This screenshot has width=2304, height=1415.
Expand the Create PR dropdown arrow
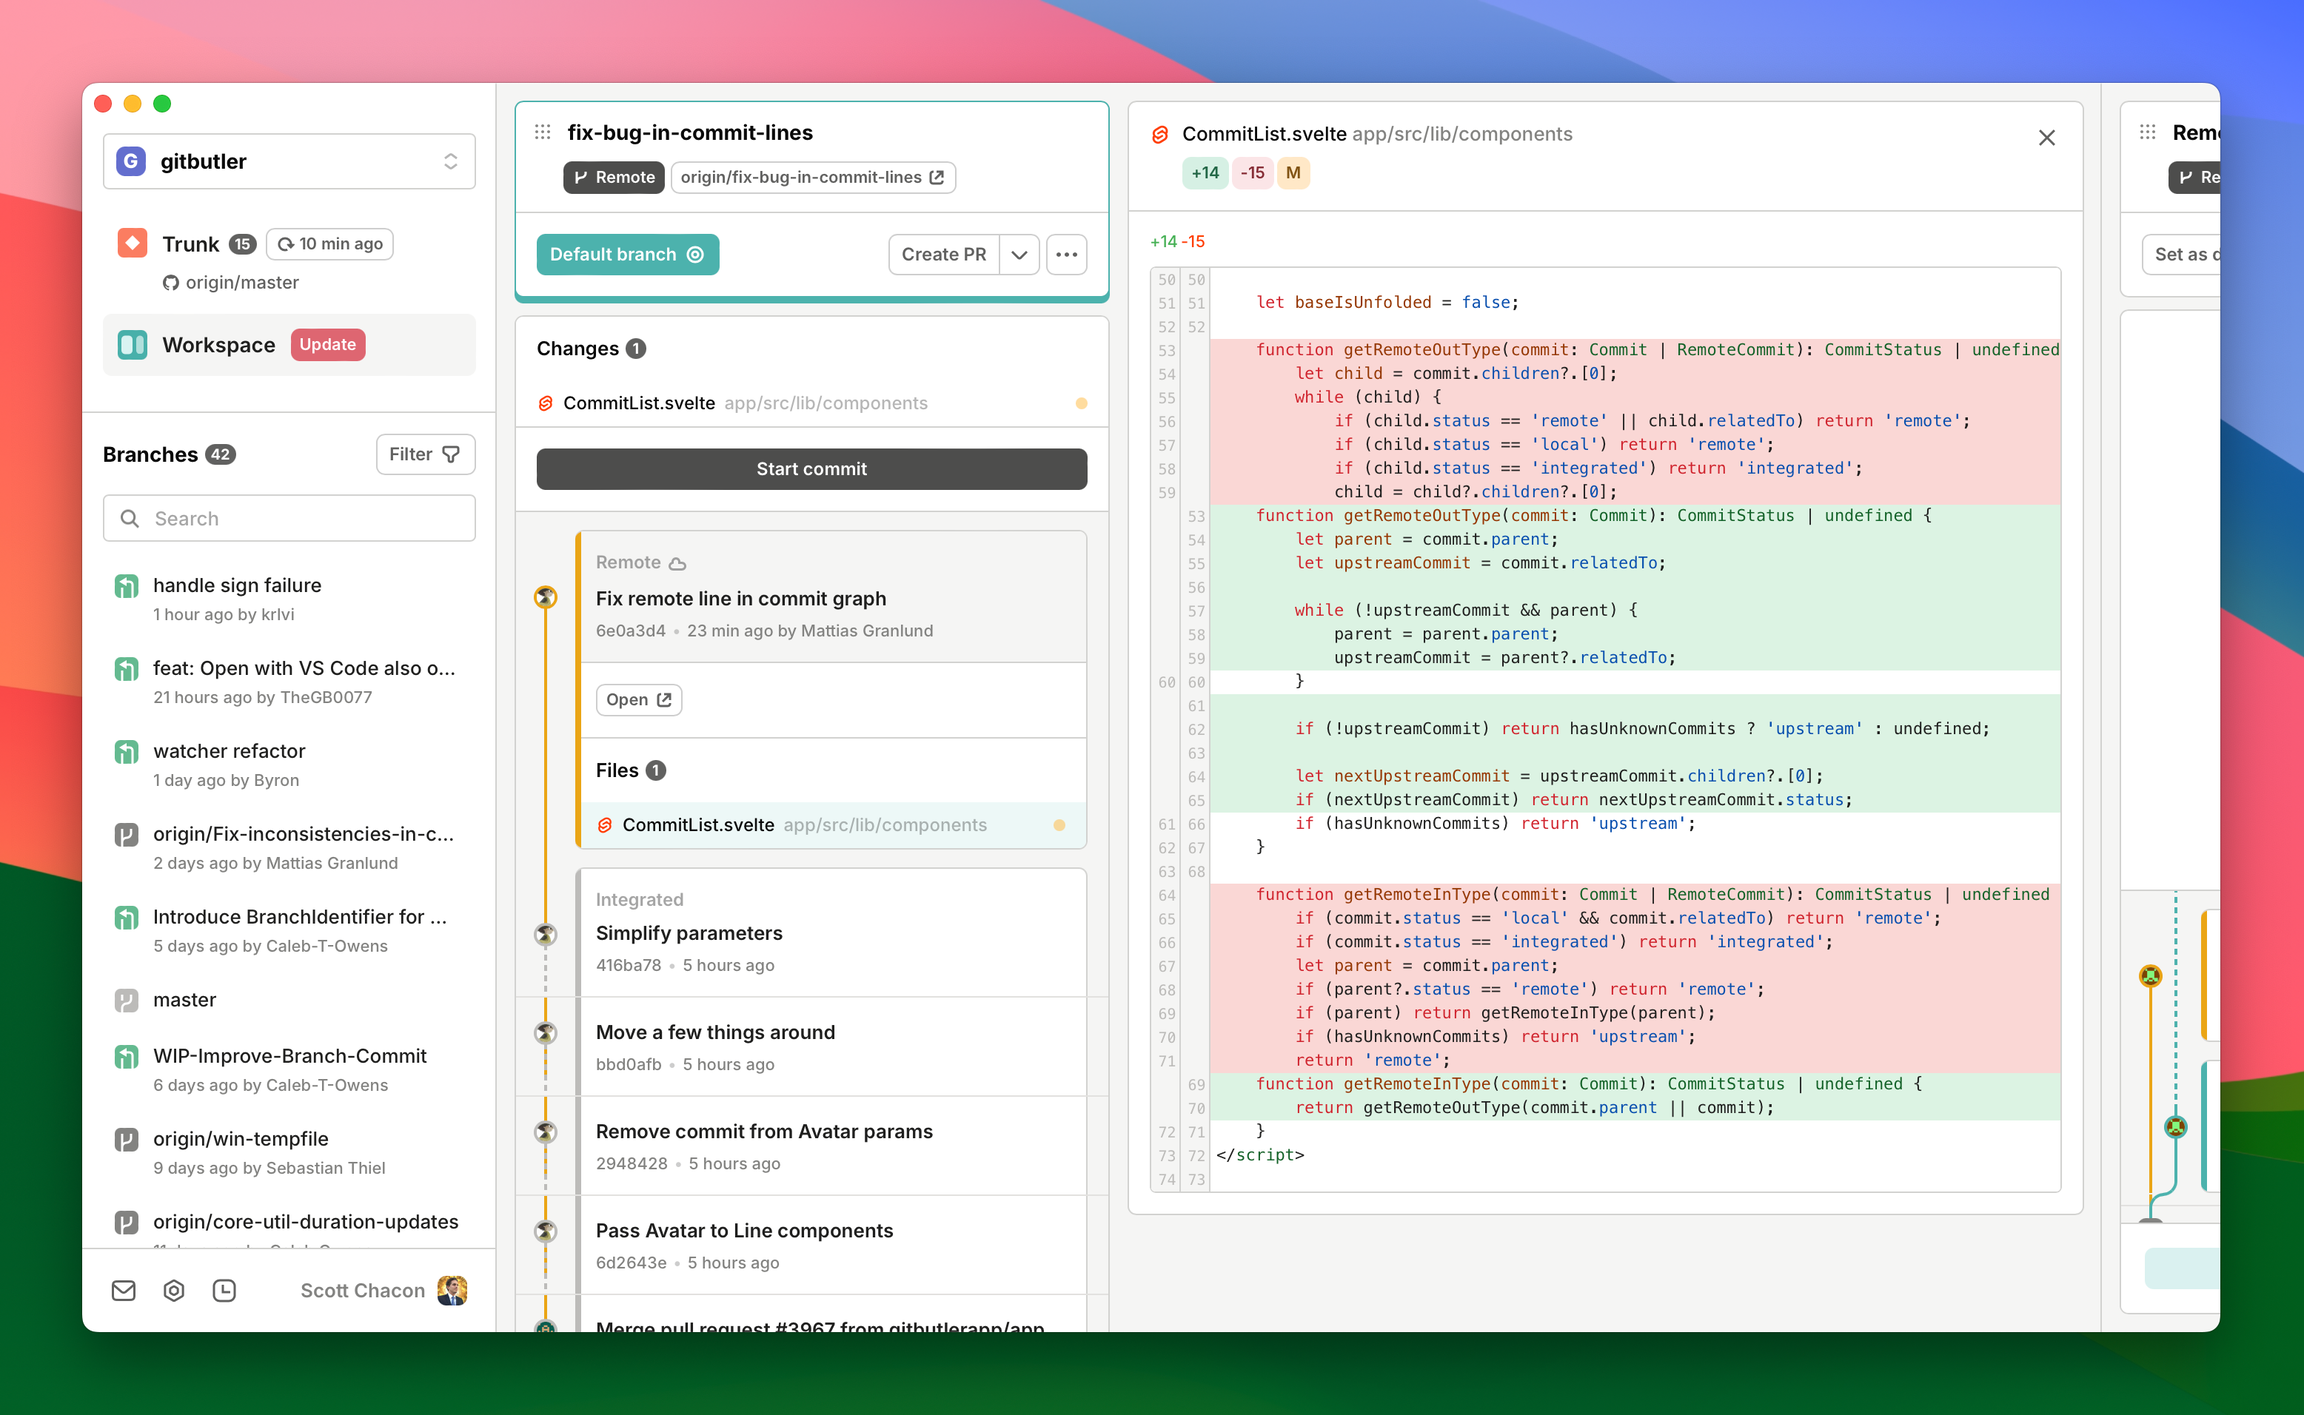click(x=1020, y=253)
